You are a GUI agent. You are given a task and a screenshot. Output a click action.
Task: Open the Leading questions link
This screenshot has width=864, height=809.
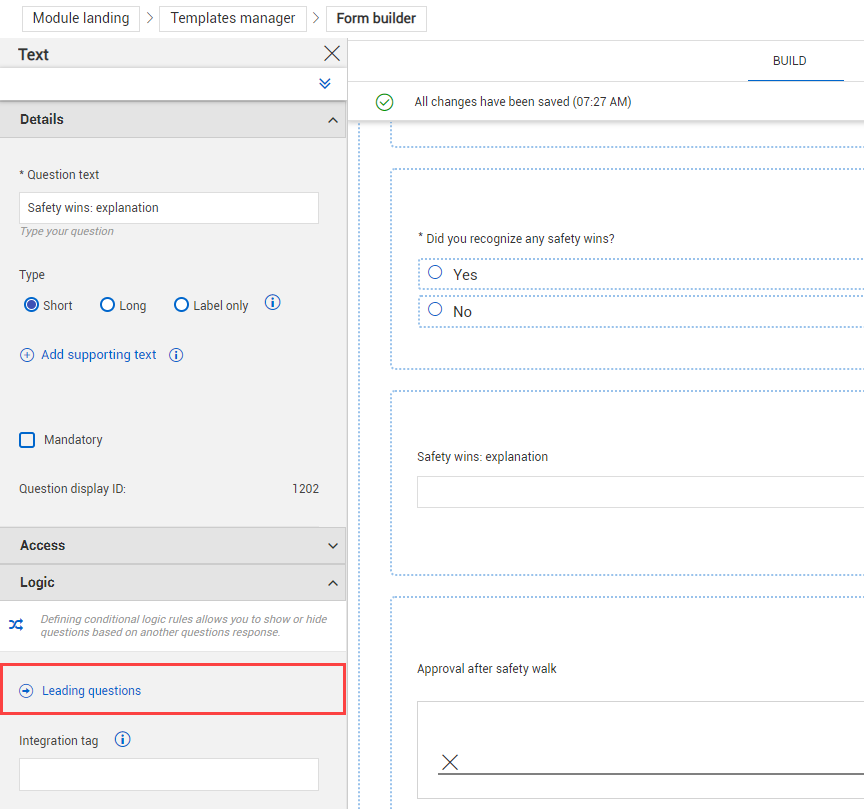(x=91, y=691)
